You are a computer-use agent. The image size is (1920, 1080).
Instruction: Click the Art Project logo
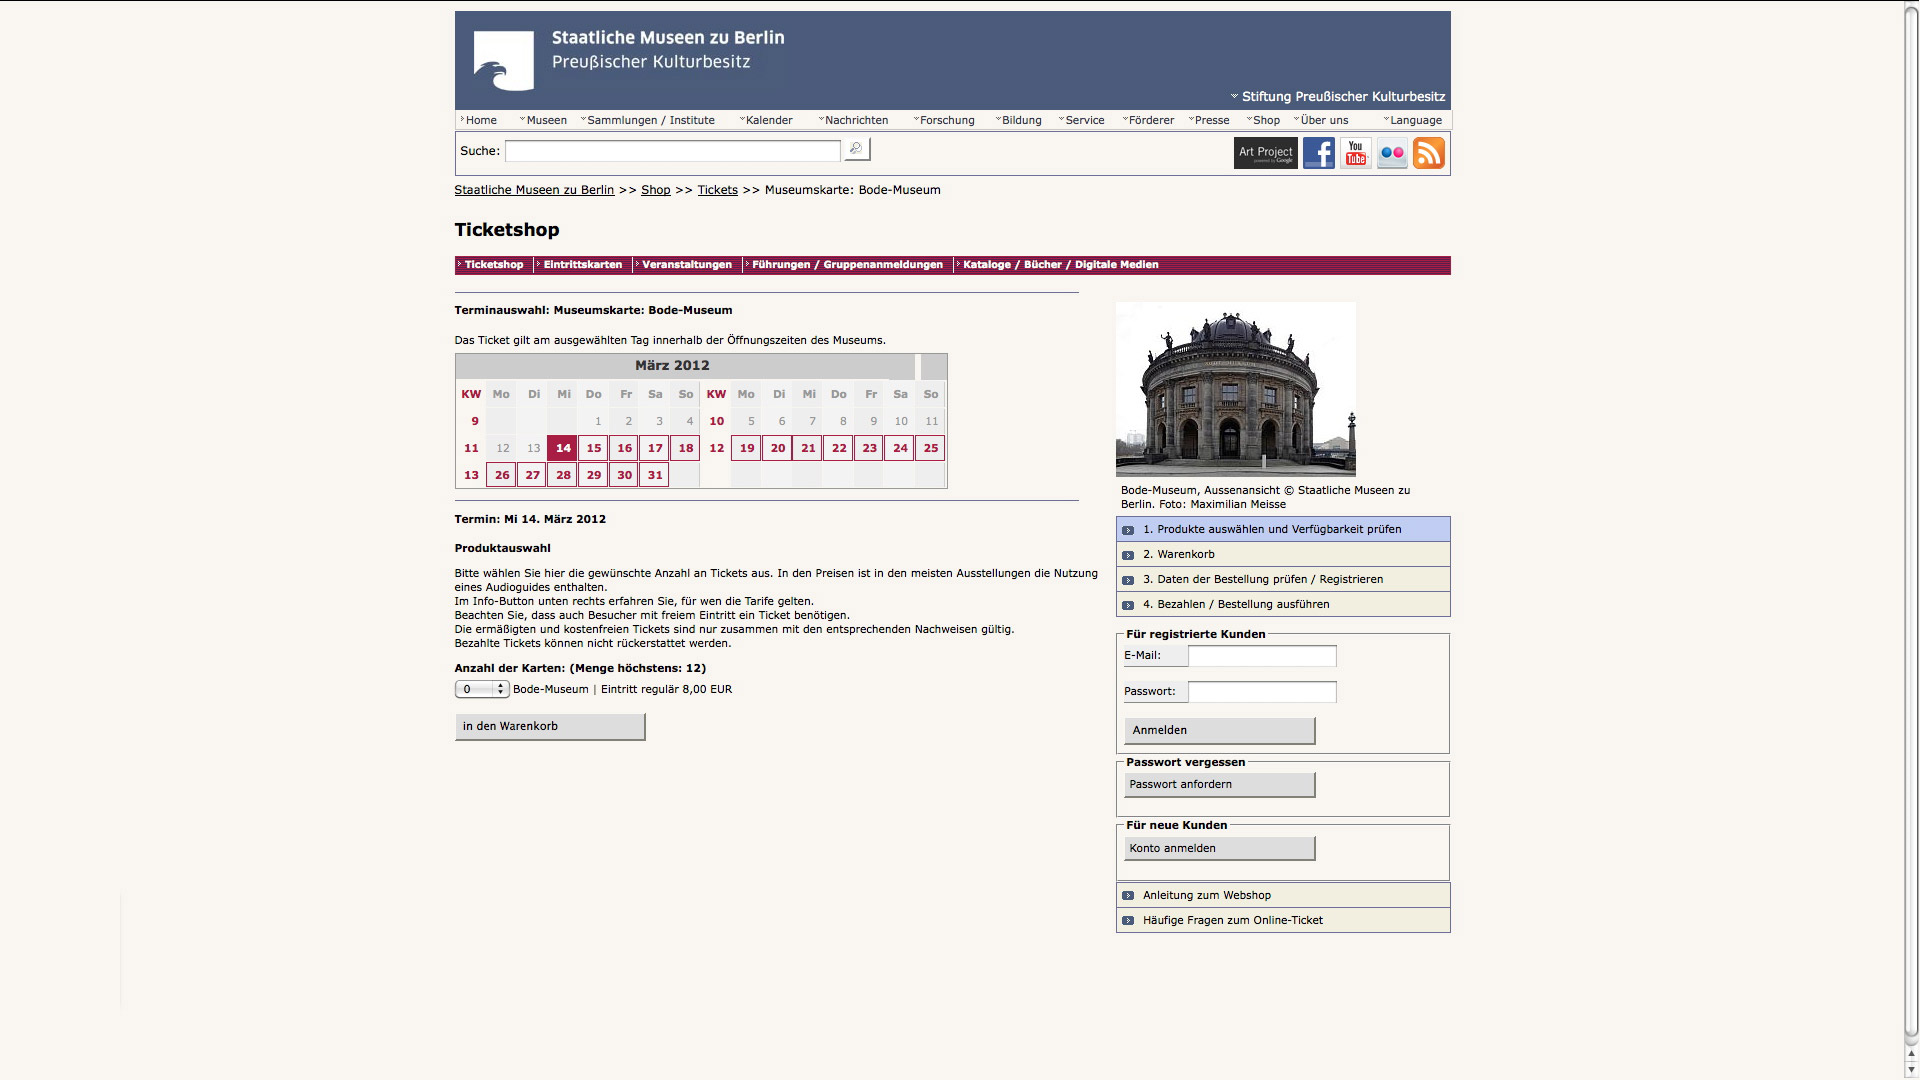pyautogui.click(x=1265, y=153)
